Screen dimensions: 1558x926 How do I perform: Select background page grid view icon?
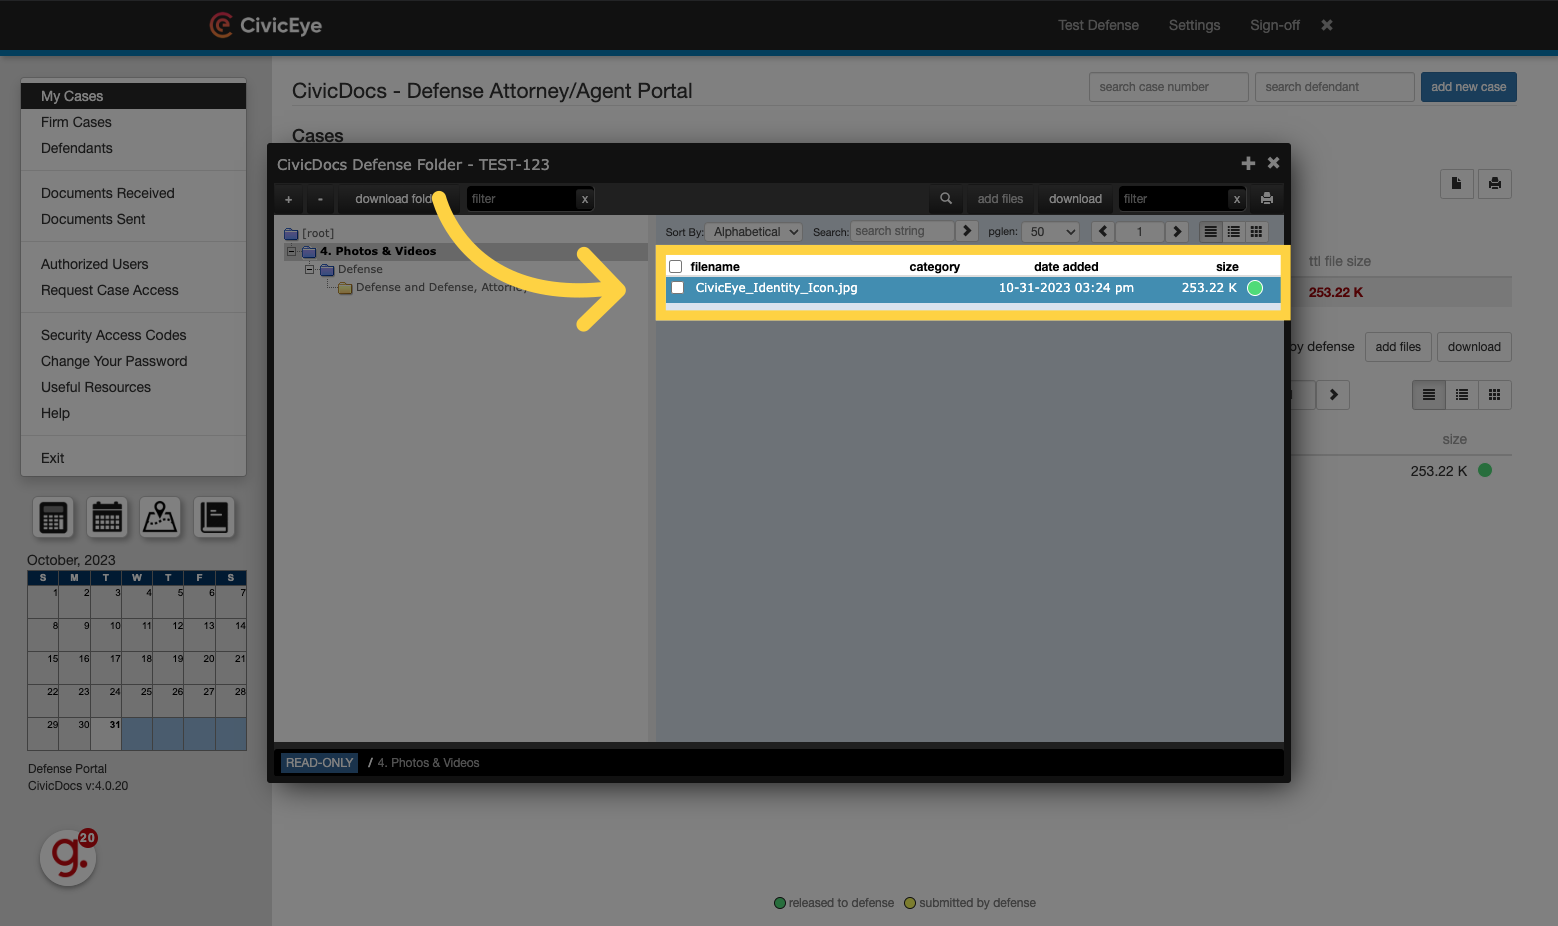tap(1494, 395)
